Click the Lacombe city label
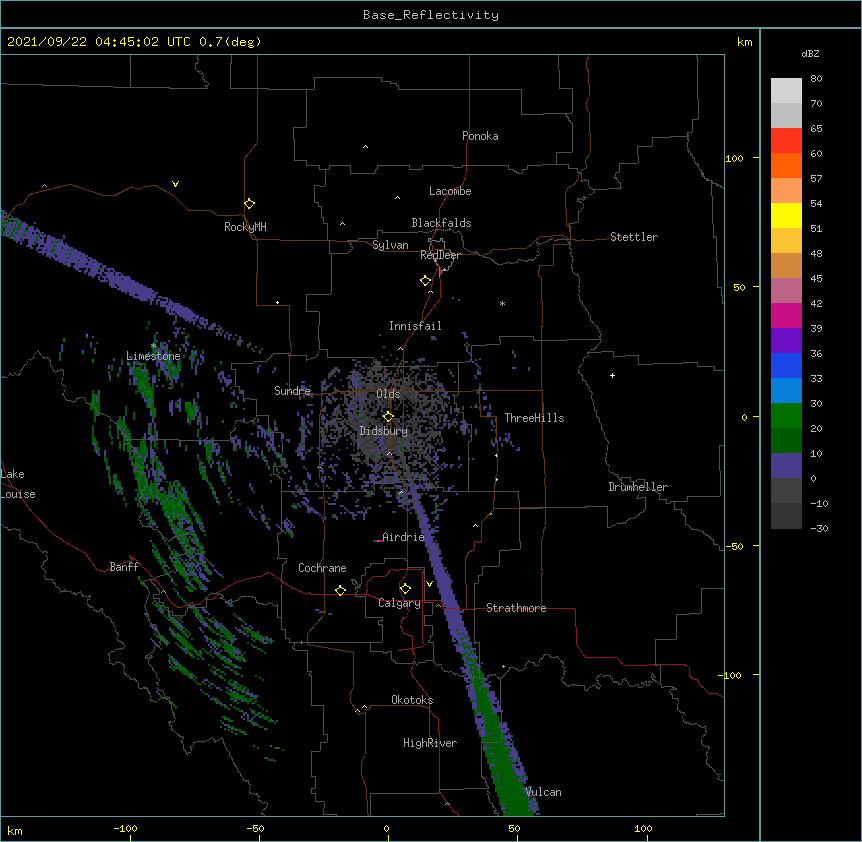 [x=450, y=191]
